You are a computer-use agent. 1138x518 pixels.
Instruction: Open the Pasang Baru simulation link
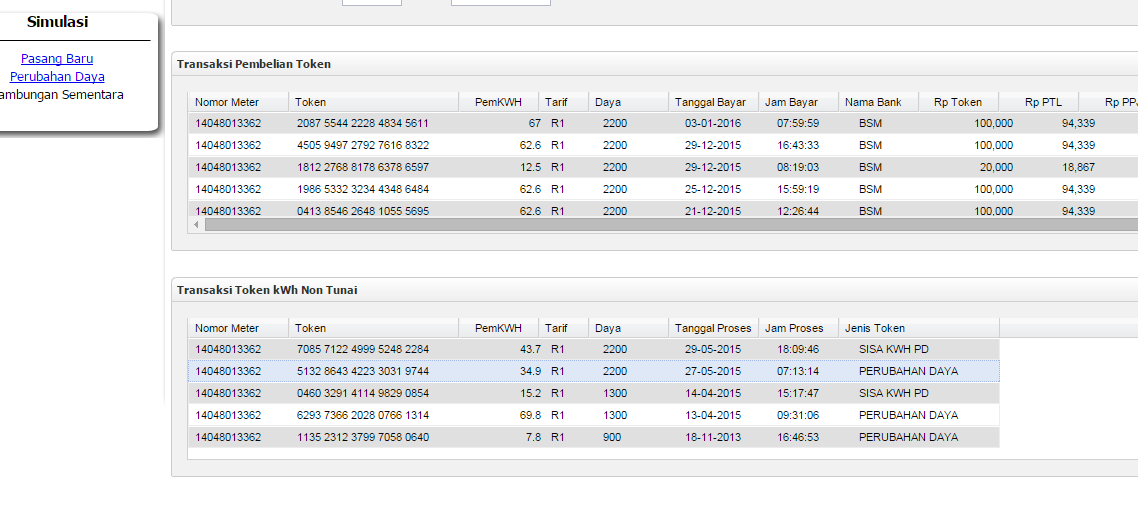point(57,59)
